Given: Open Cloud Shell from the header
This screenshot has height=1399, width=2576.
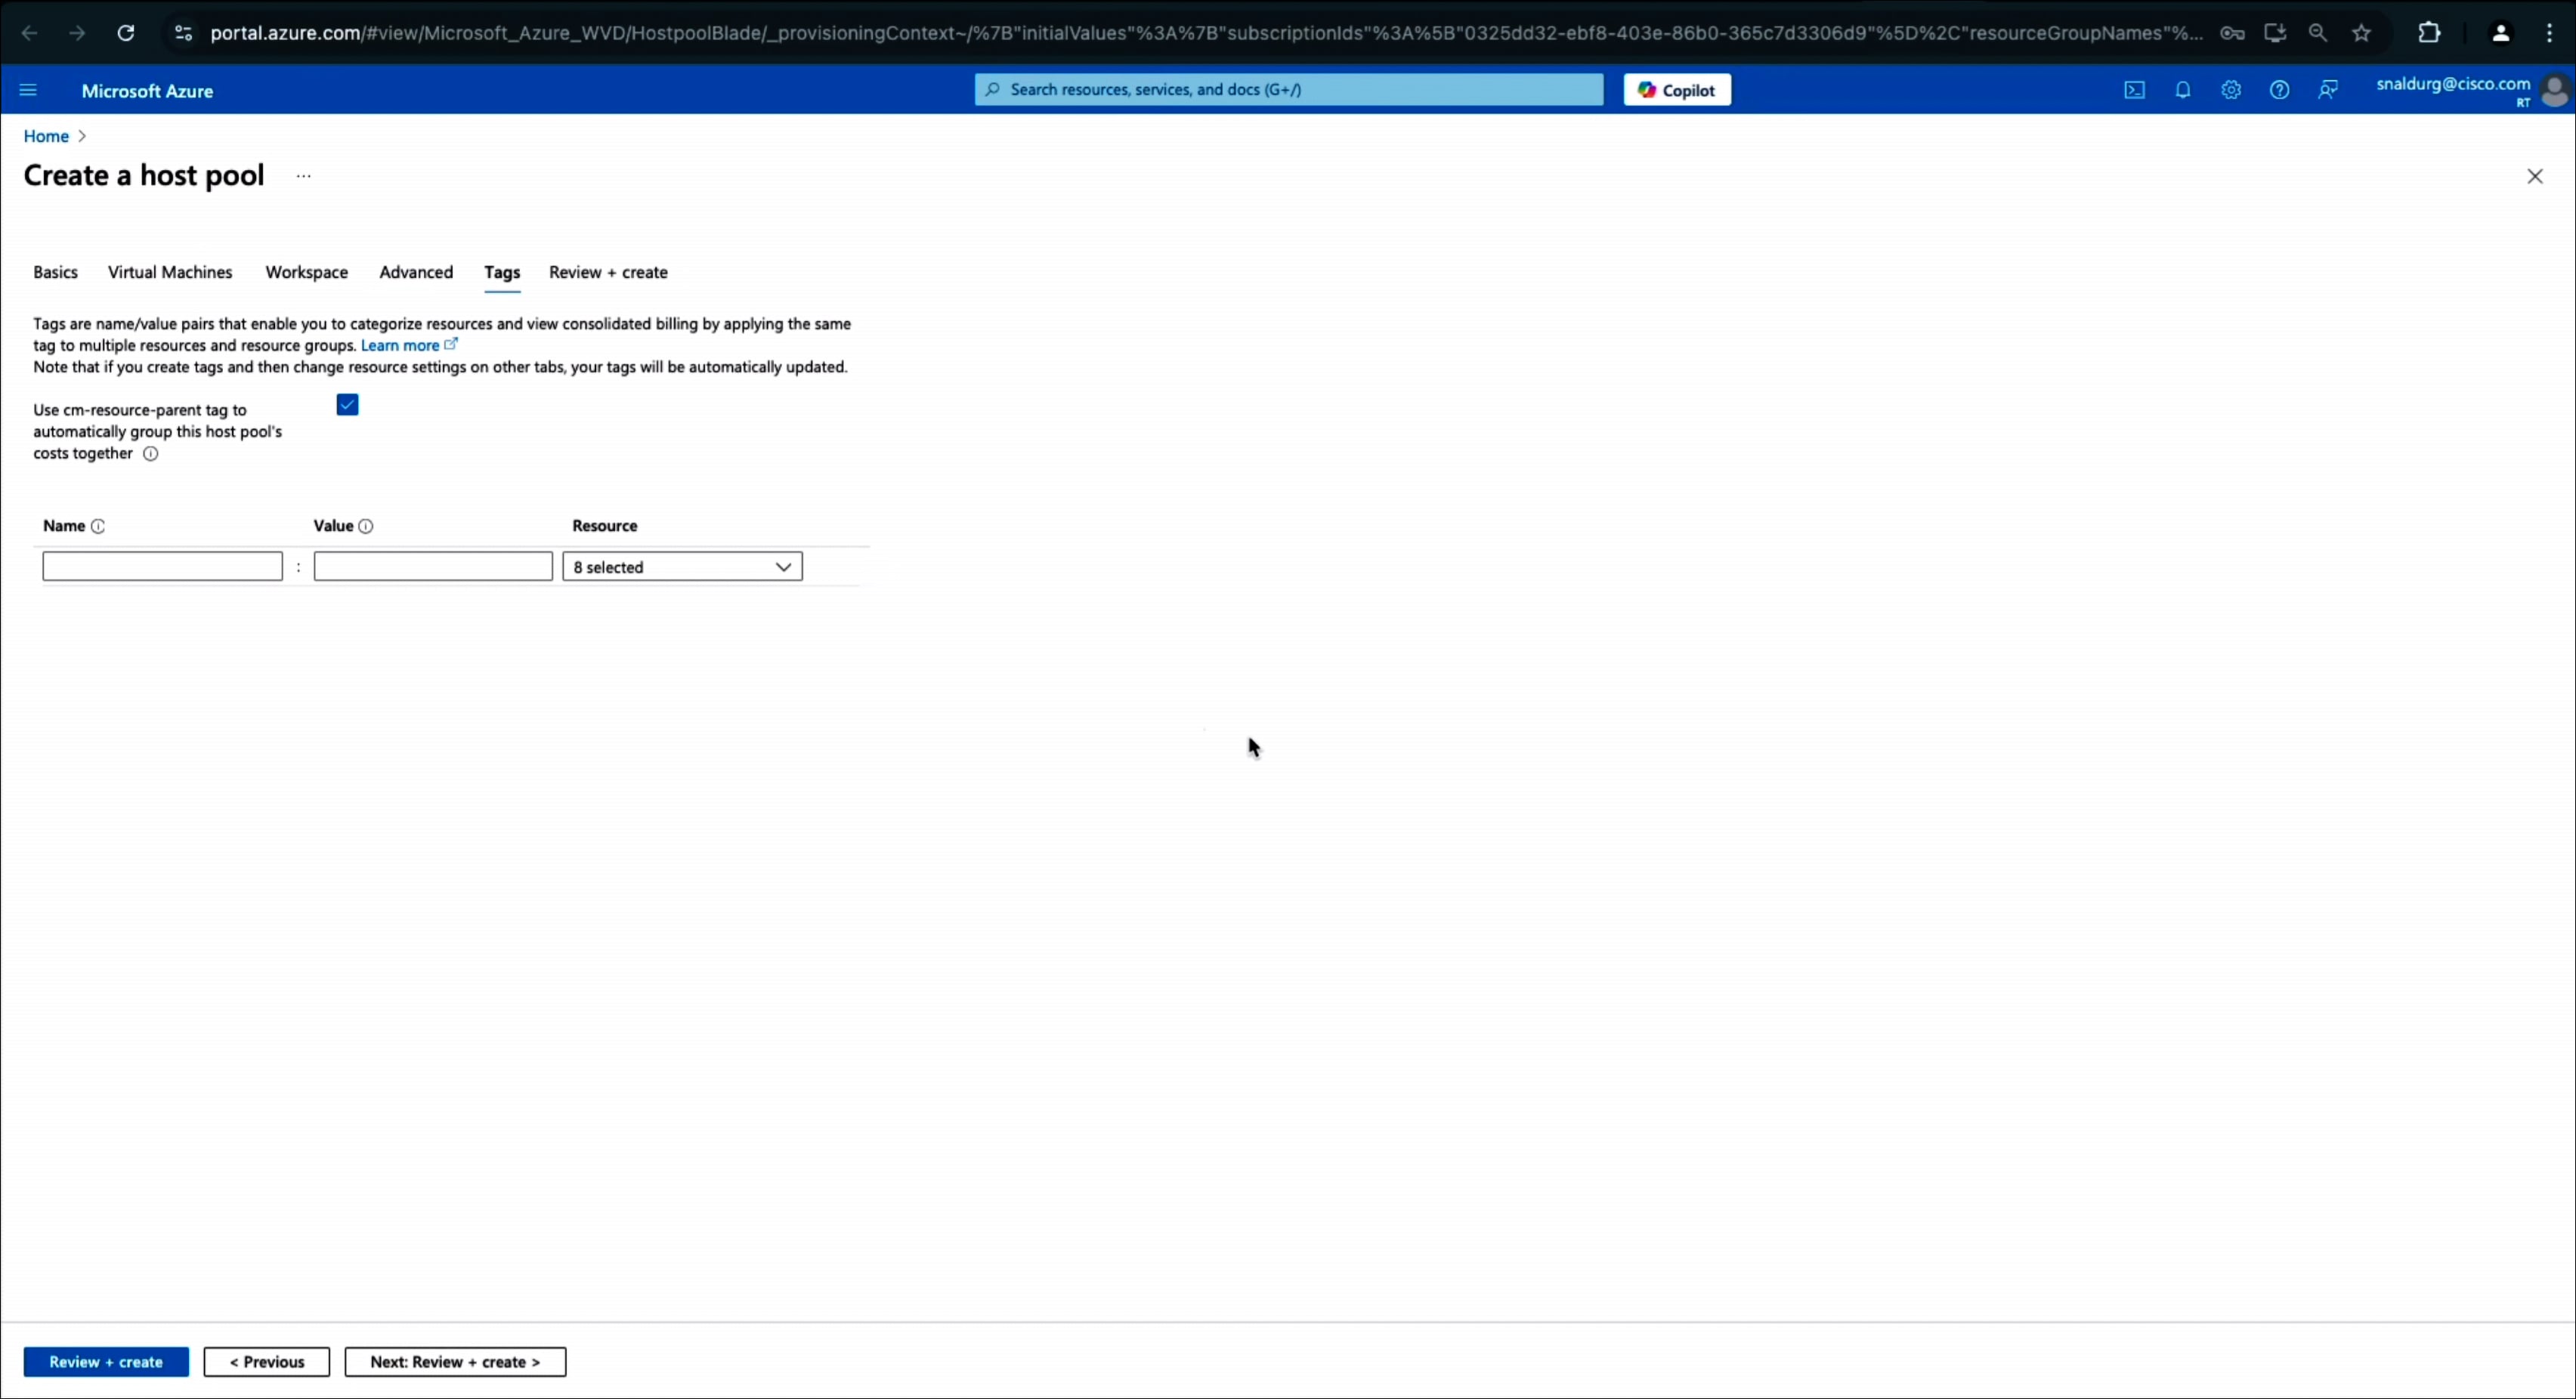Looking at the screenshot, I should pyautogui.click(x=2134, y=90).
